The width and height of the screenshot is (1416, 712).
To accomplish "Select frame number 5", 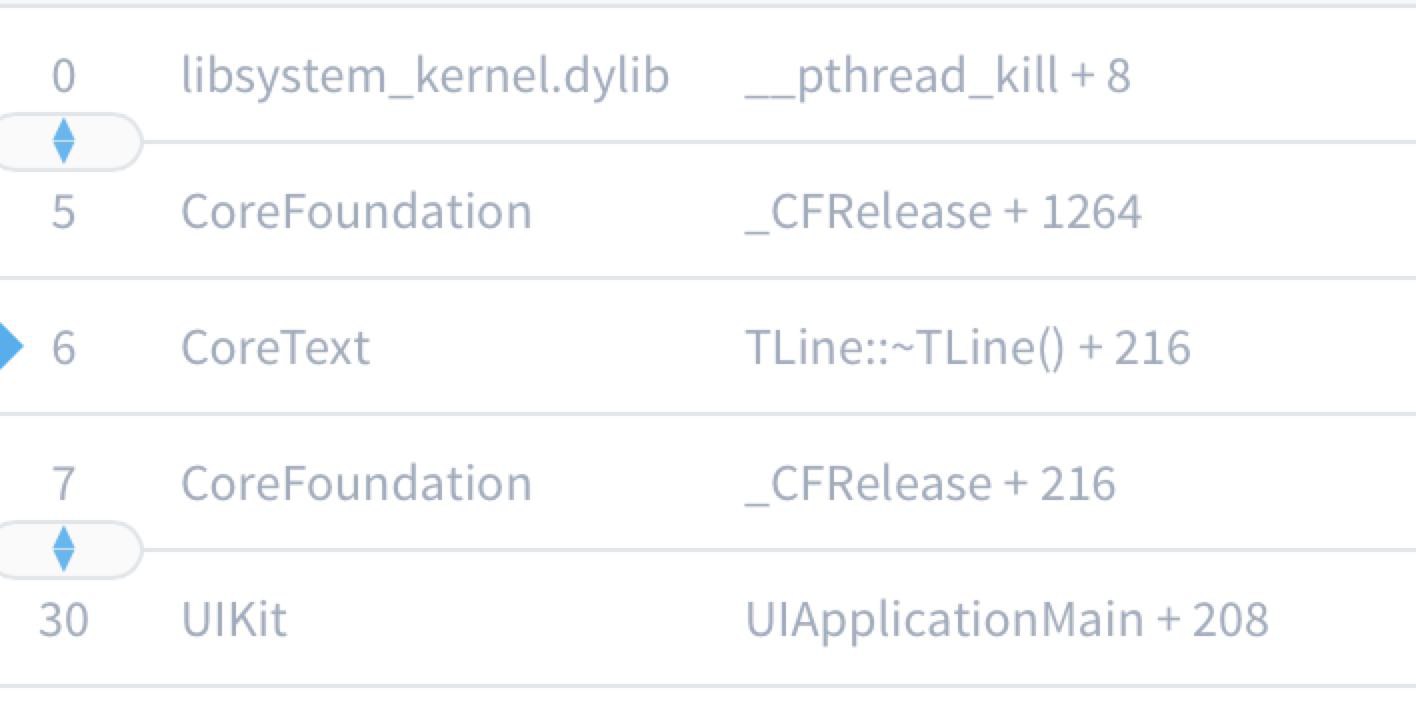I will [63, 213].
